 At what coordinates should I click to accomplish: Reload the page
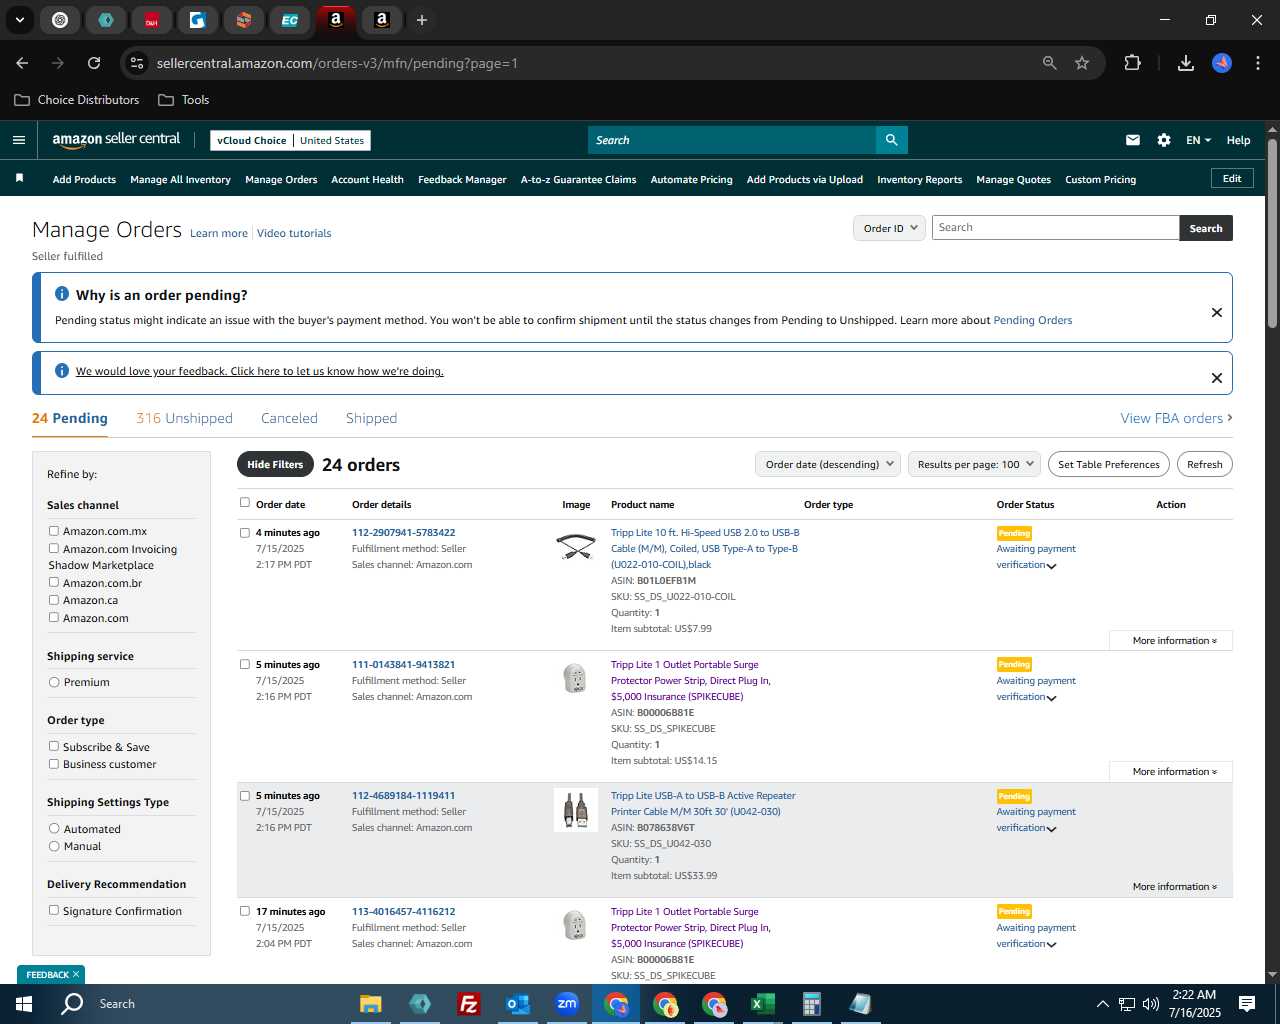[x=94, y=63]
